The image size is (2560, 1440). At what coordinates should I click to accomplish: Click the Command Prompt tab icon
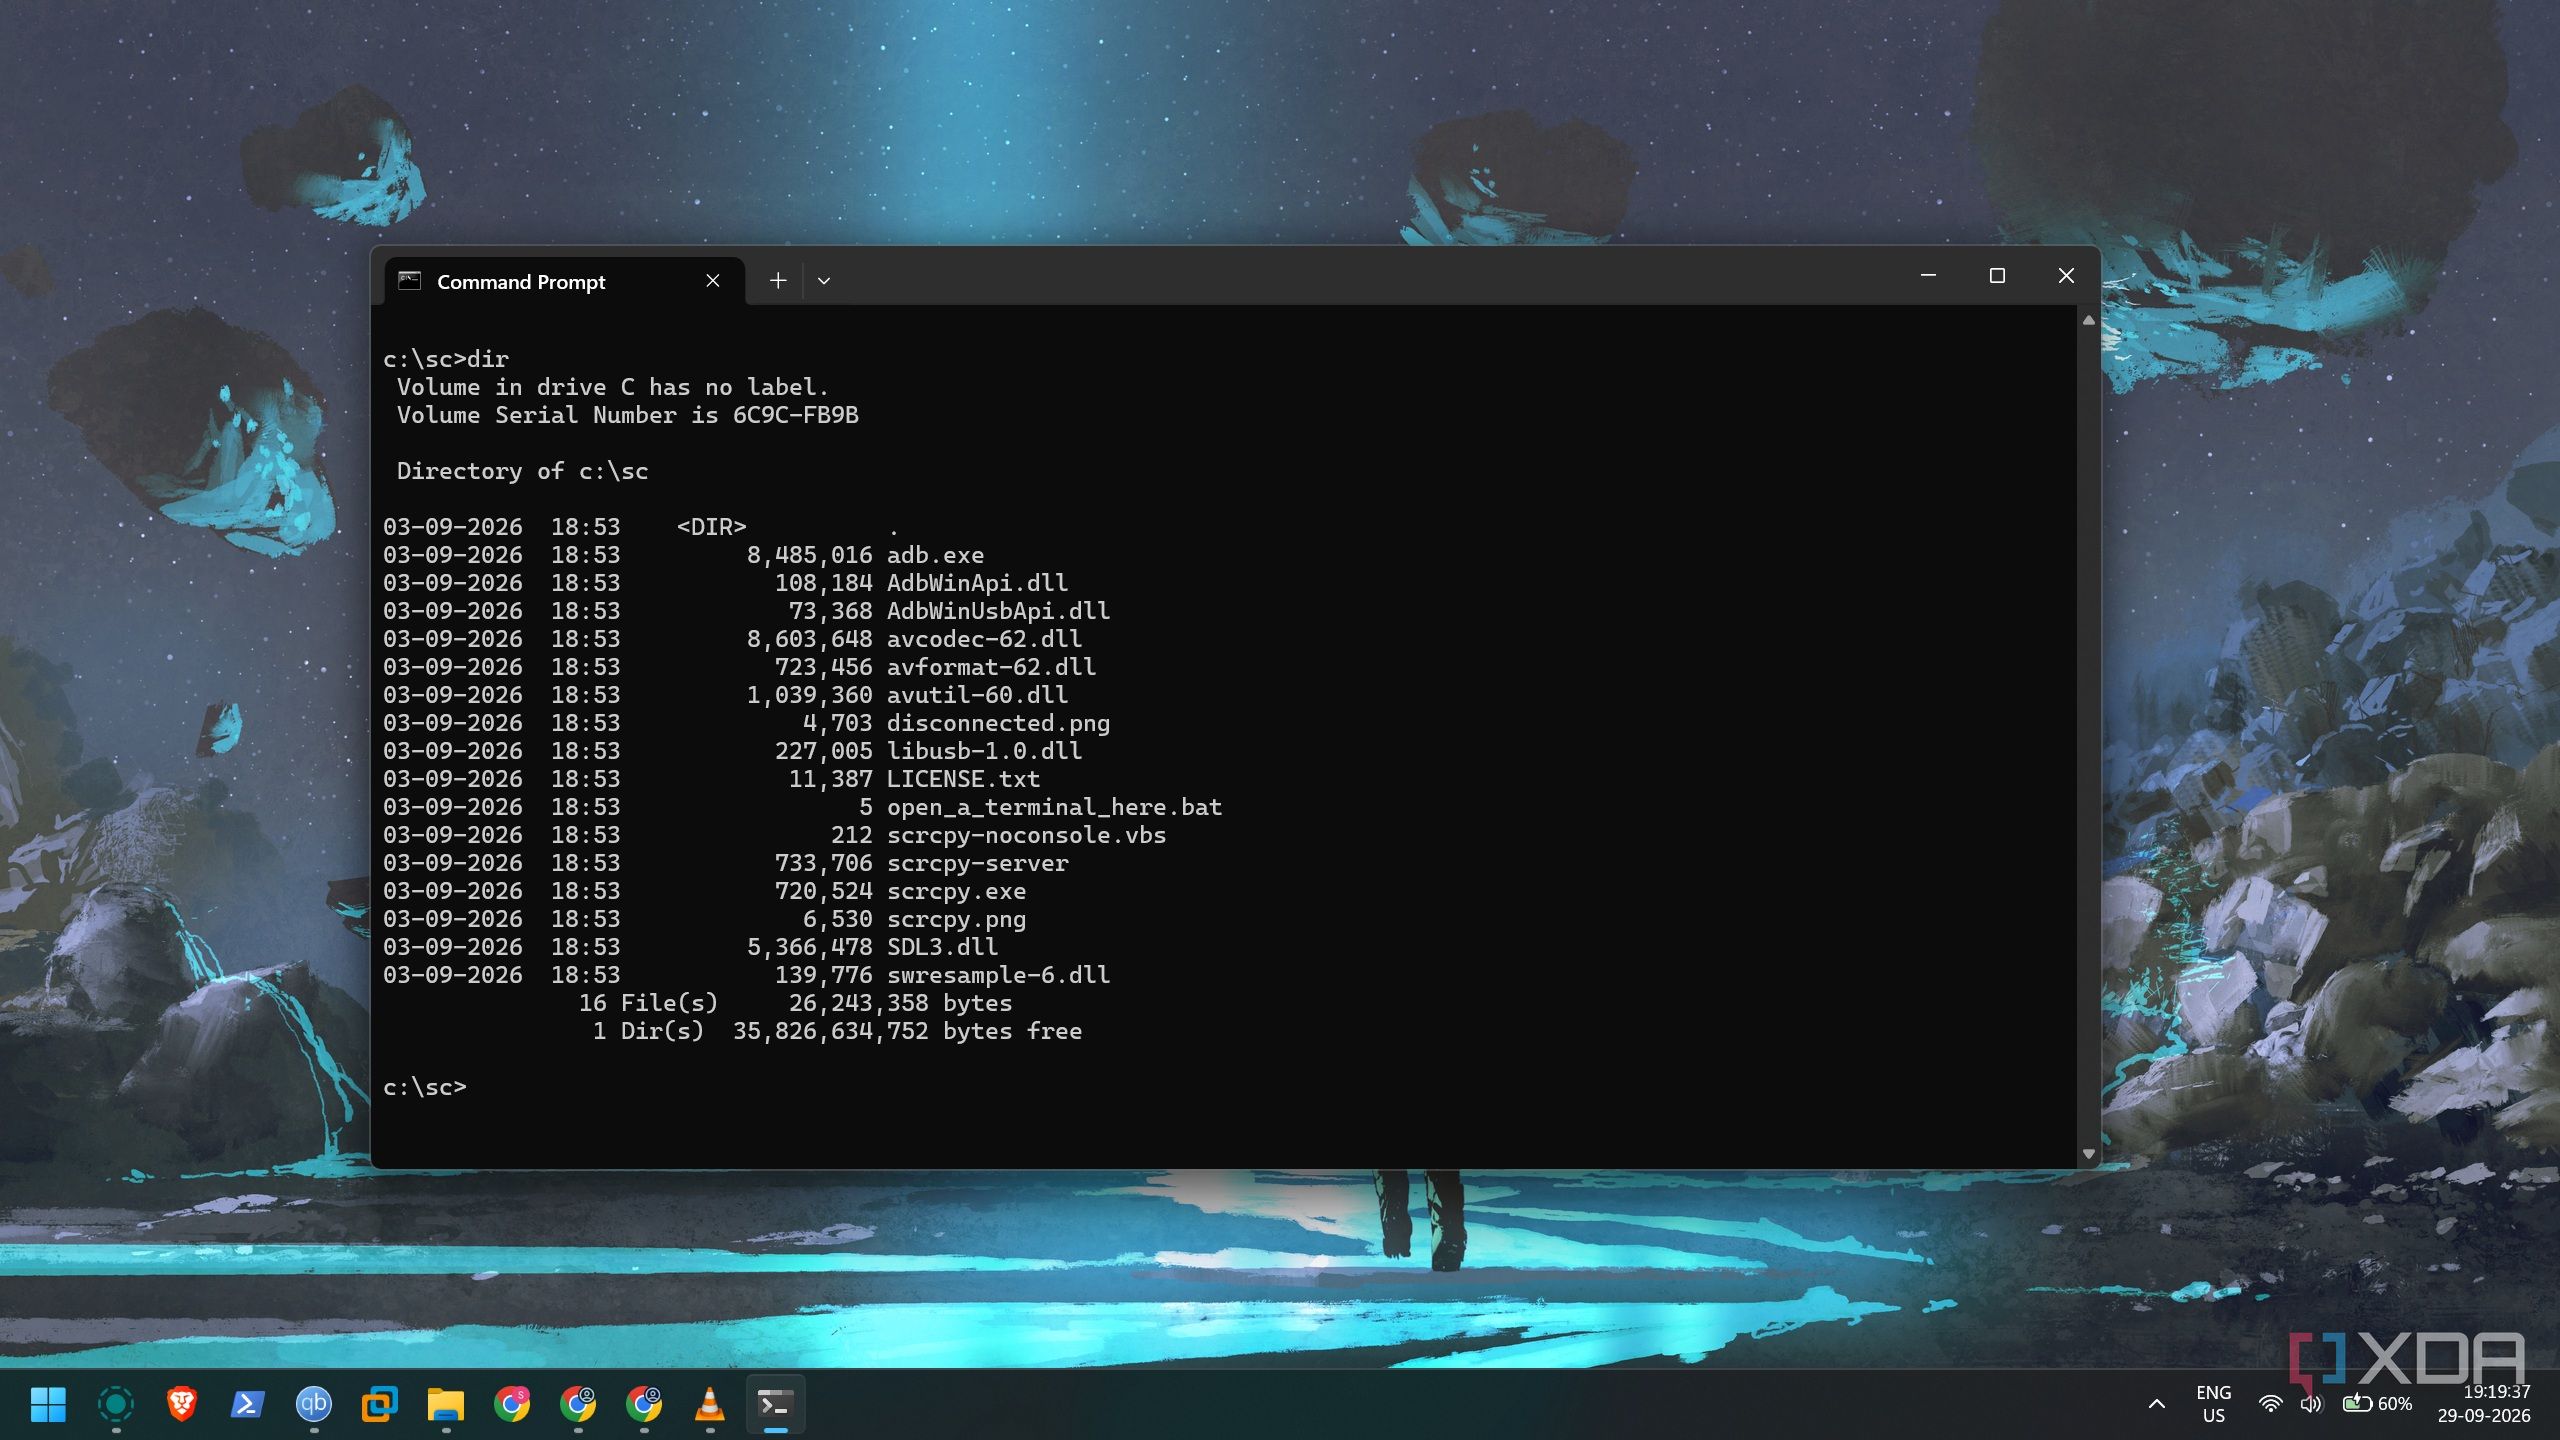pos(409,281)
